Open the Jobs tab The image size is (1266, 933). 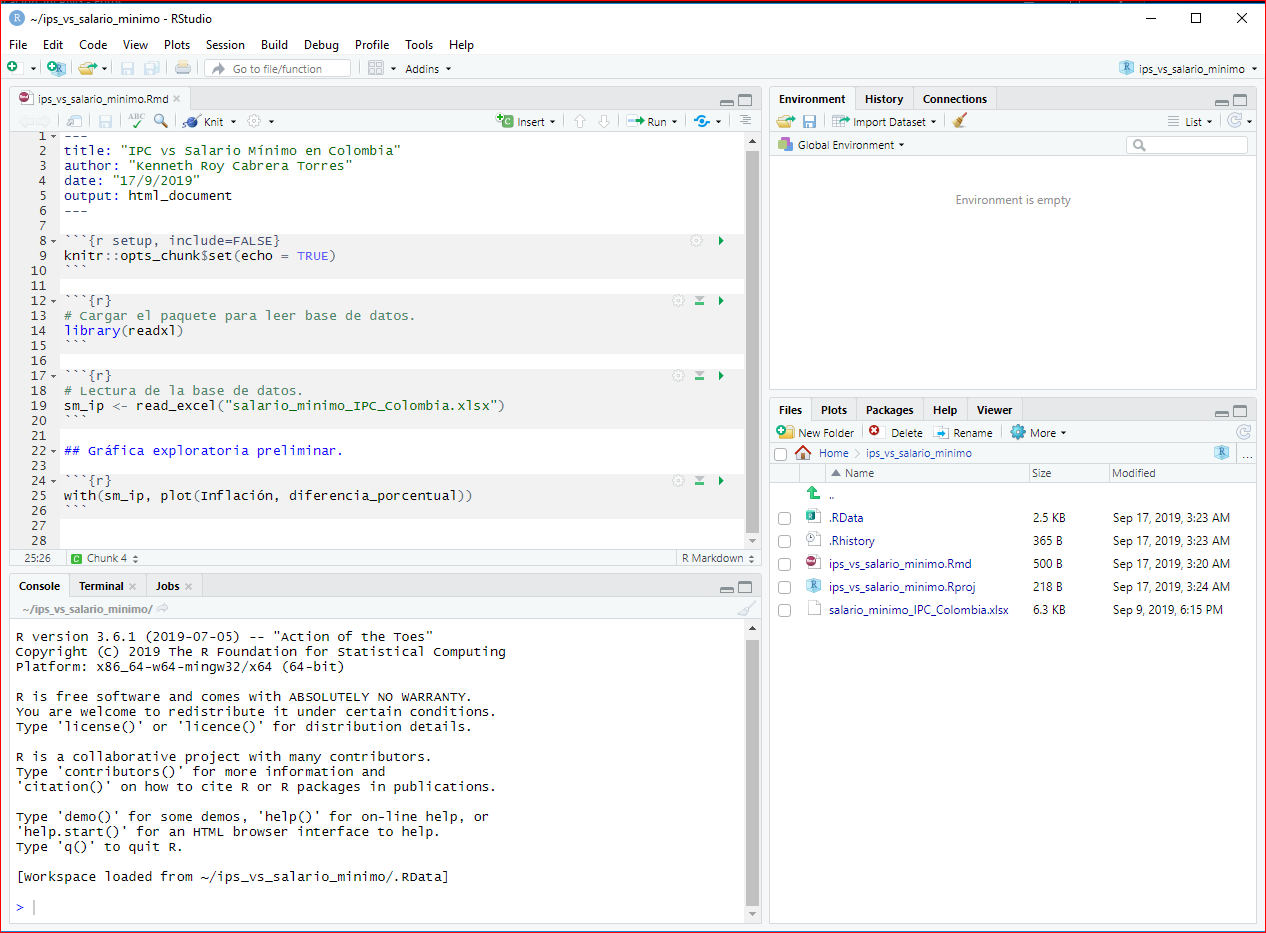pyautogui.click(x=167, y=586)
